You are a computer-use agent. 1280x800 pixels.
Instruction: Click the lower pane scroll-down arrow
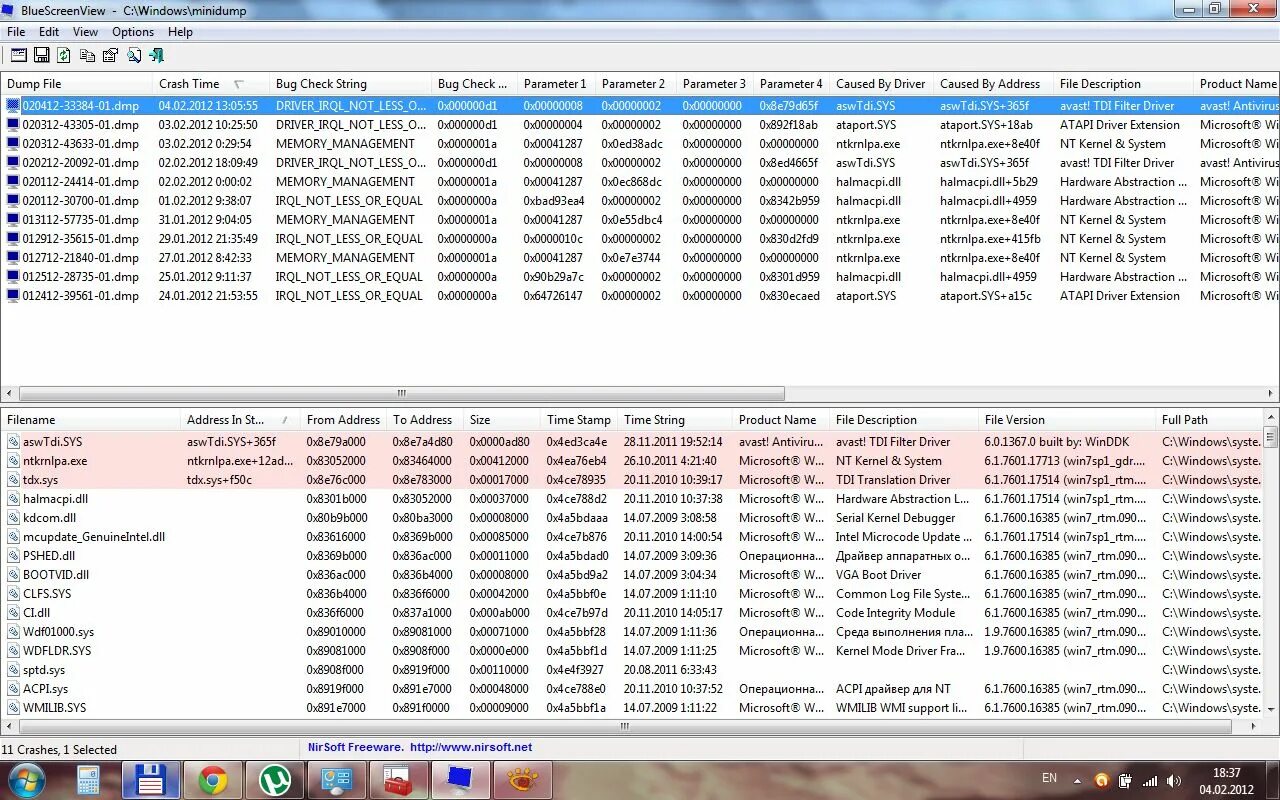1271,708
